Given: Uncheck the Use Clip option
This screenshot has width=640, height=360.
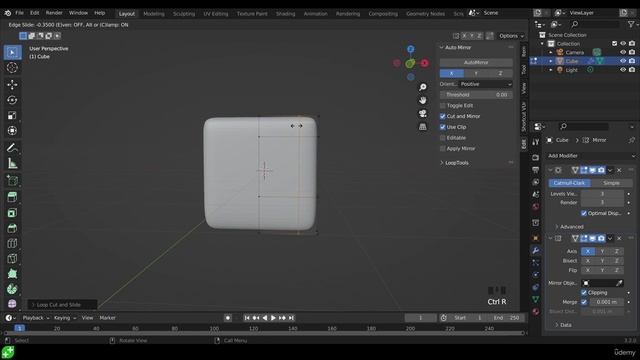Looking at the screenshot, I should [x=443, y=127].
